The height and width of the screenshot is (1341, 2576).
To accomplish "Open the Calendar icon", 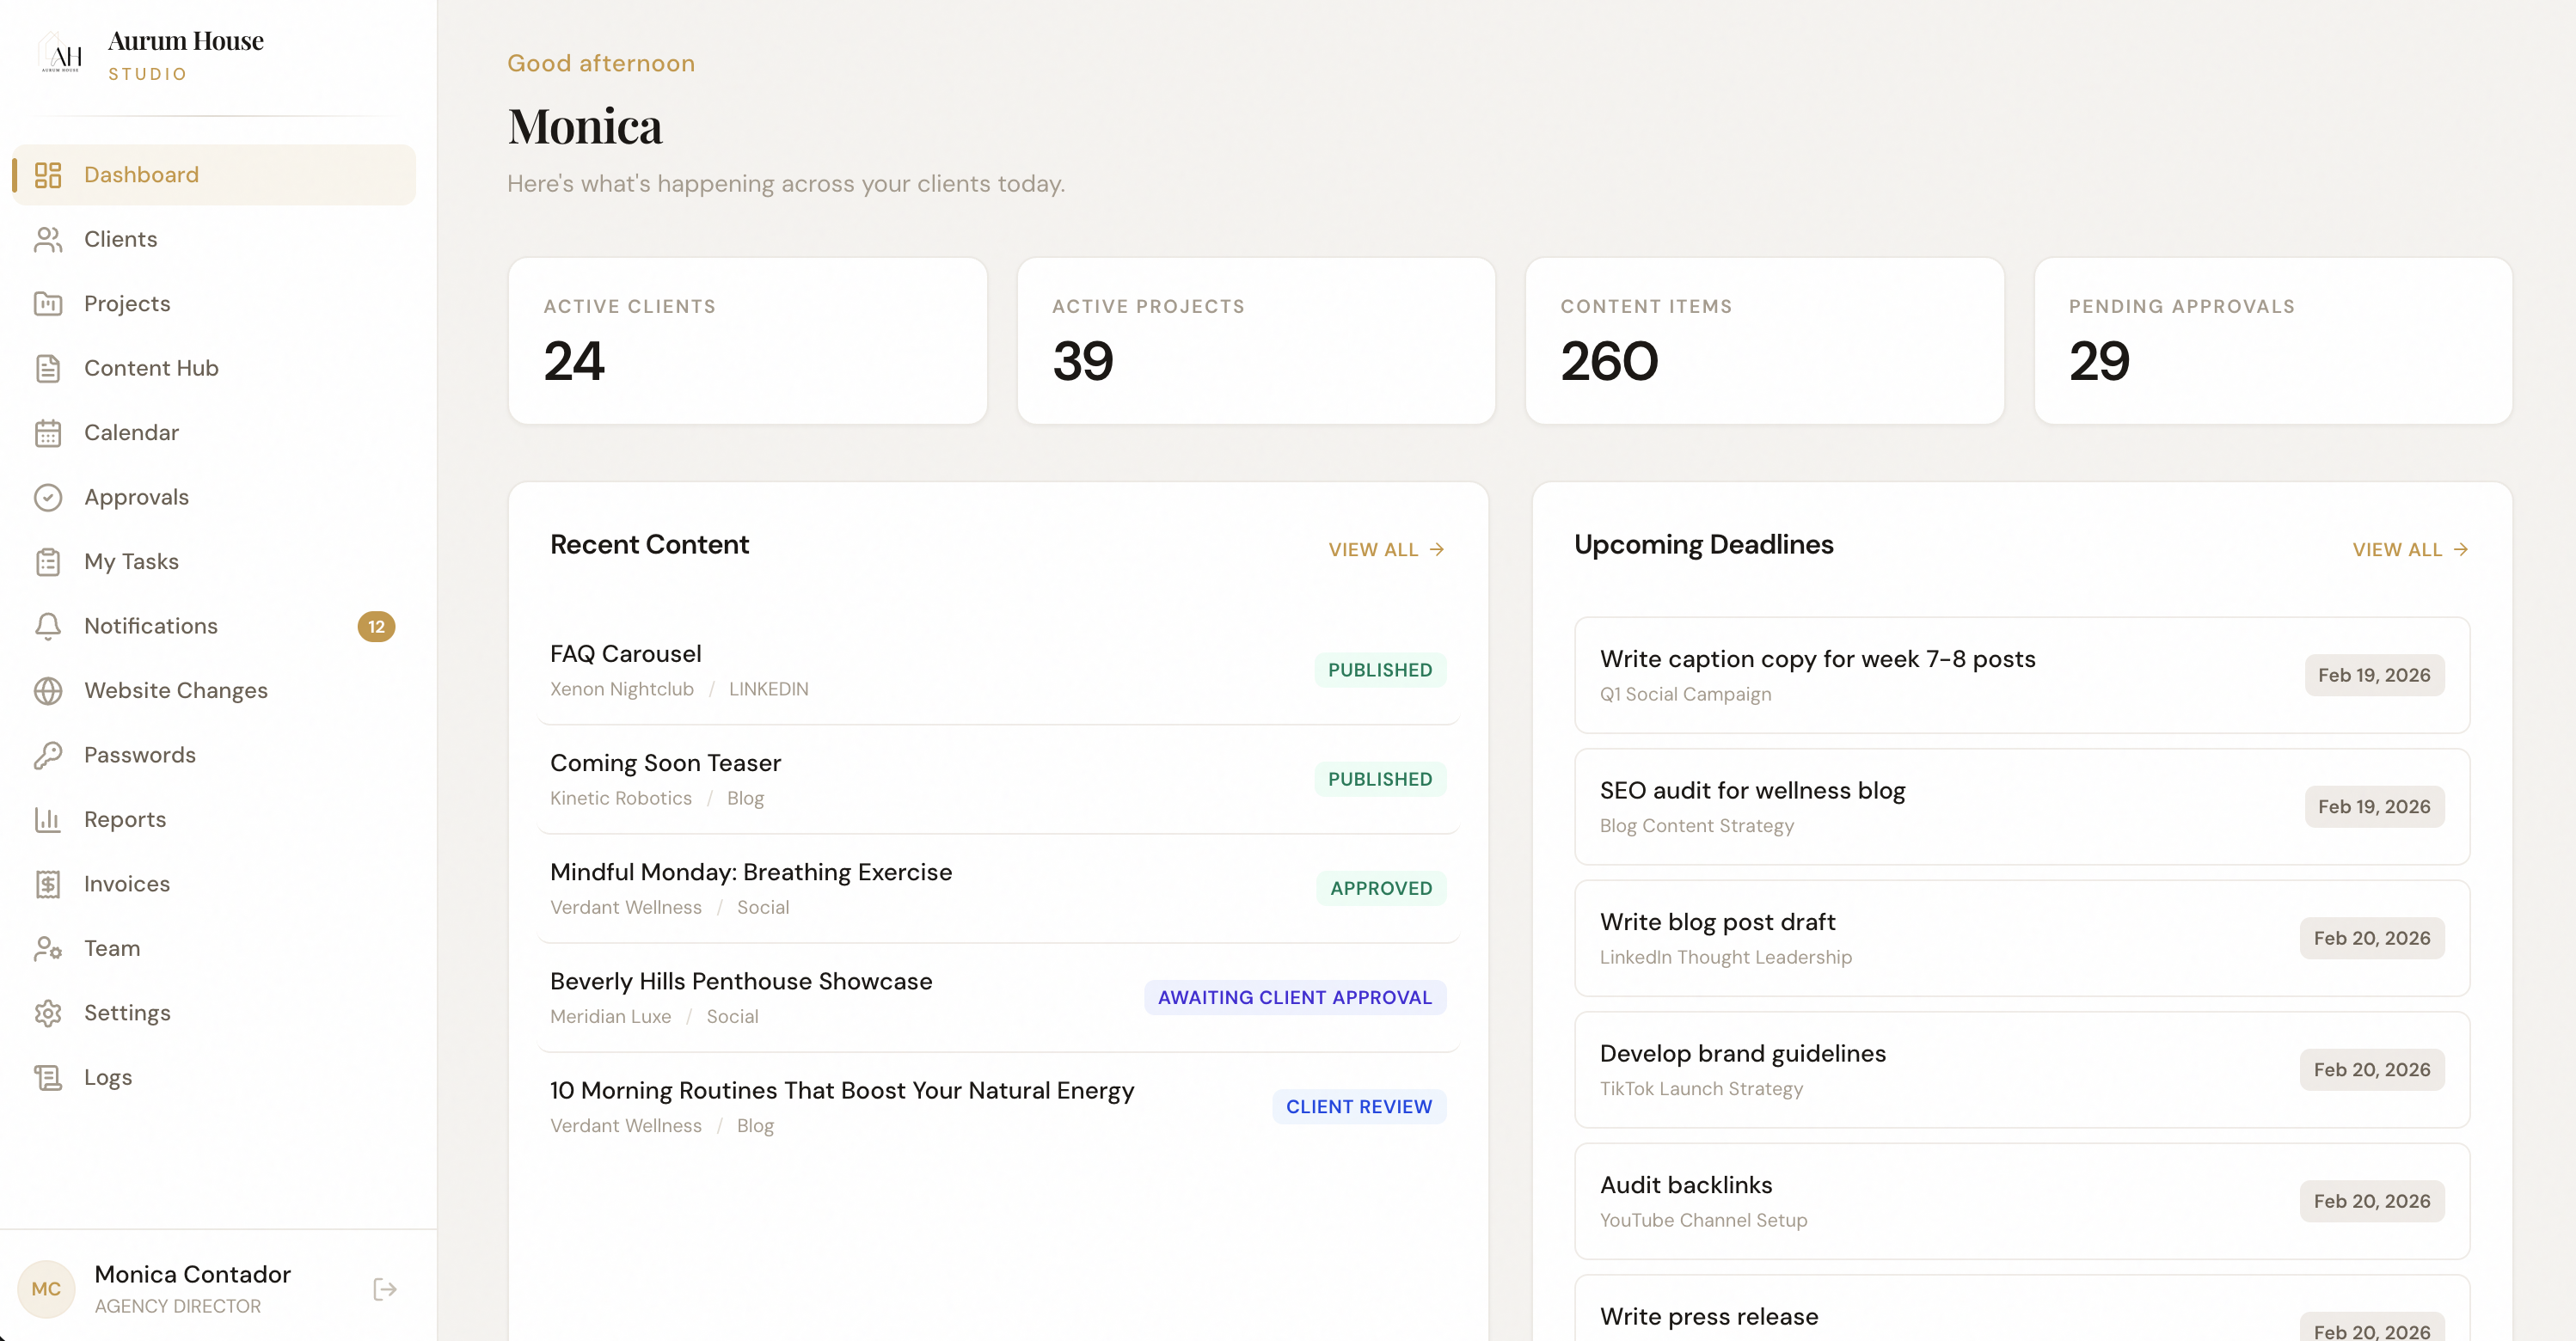I will [49, 432].
